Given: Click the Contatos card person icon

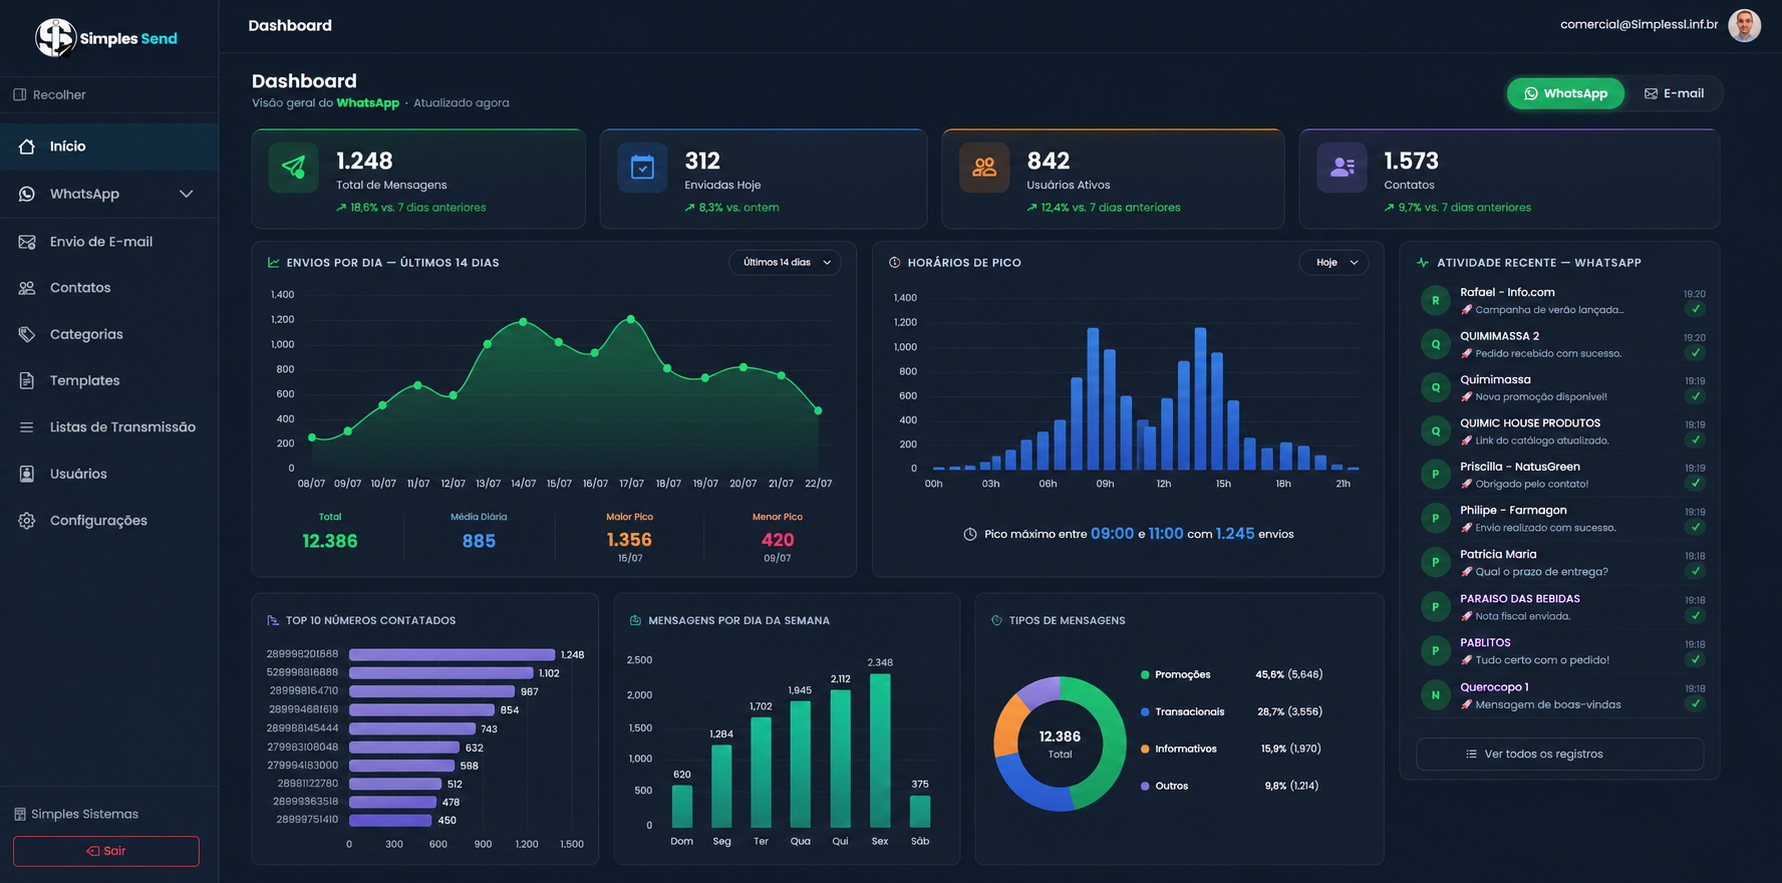Looking at the screenshot, I should tap(1342, 168).
